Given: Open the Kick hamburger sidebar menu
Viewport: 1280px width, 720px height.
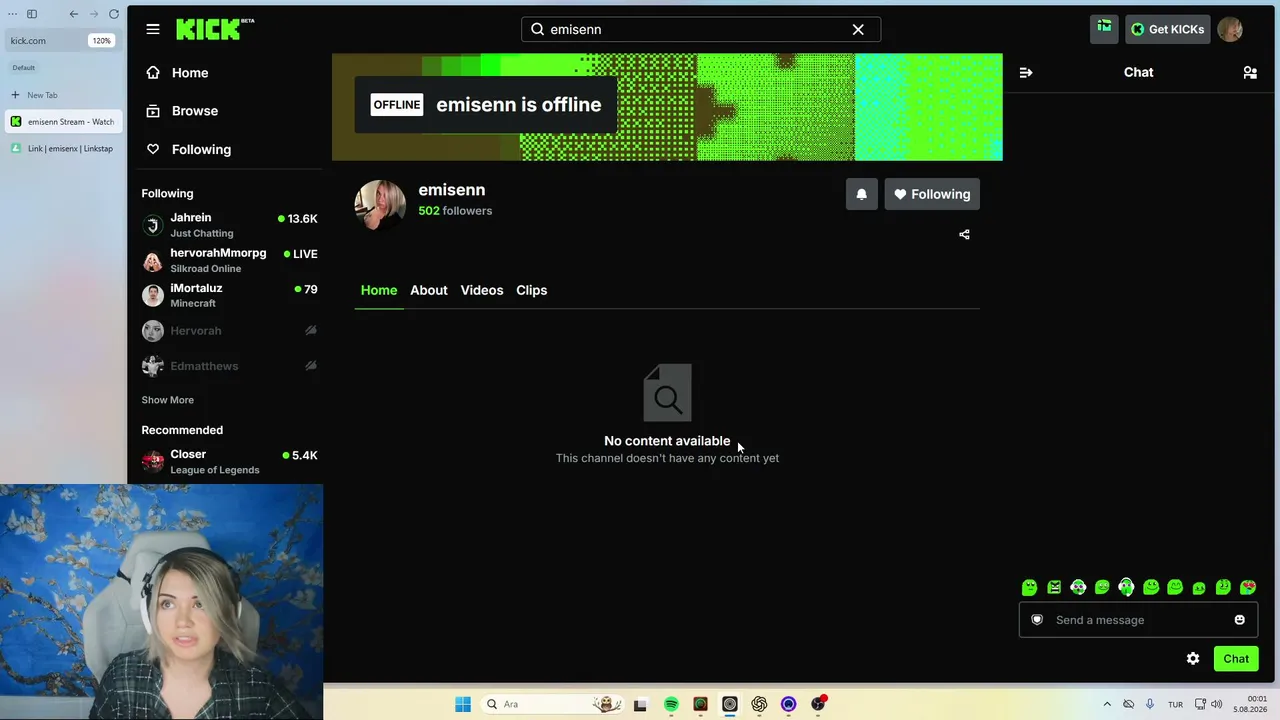Looking at the screenshot, I should pos(153,29).
